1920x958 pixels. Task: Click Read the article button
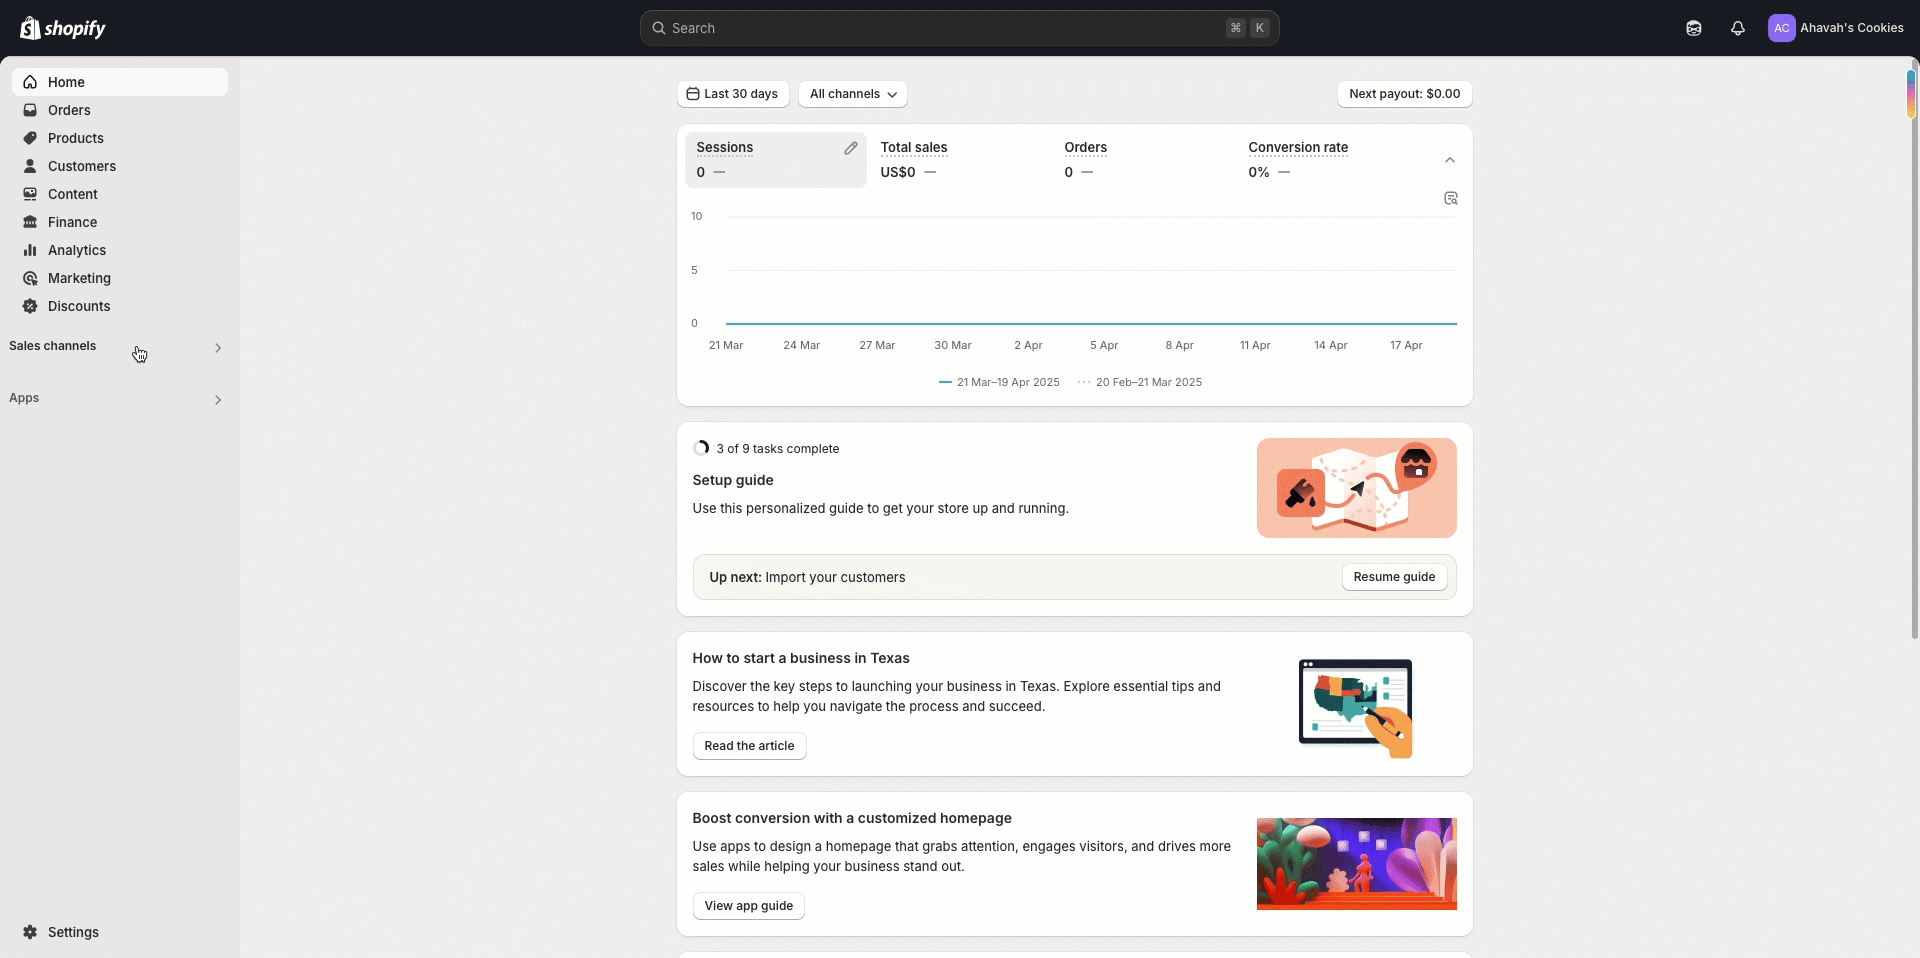pos(749,746)
